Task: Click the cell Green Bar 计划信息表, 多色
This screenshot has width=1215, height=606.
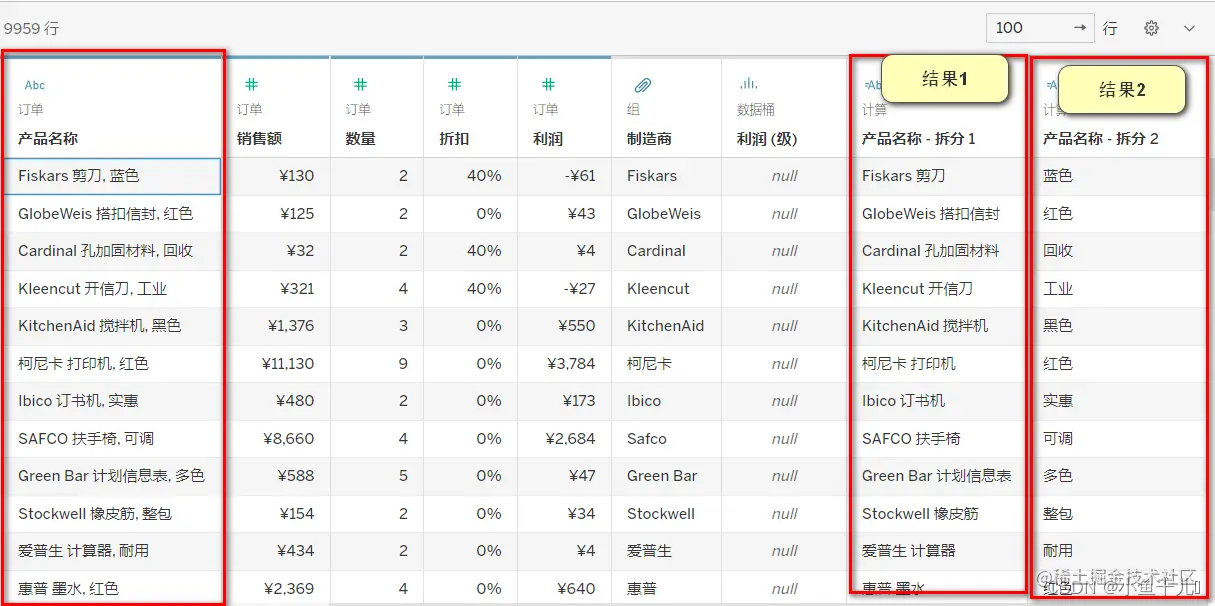Action: [x=112, y=476]
